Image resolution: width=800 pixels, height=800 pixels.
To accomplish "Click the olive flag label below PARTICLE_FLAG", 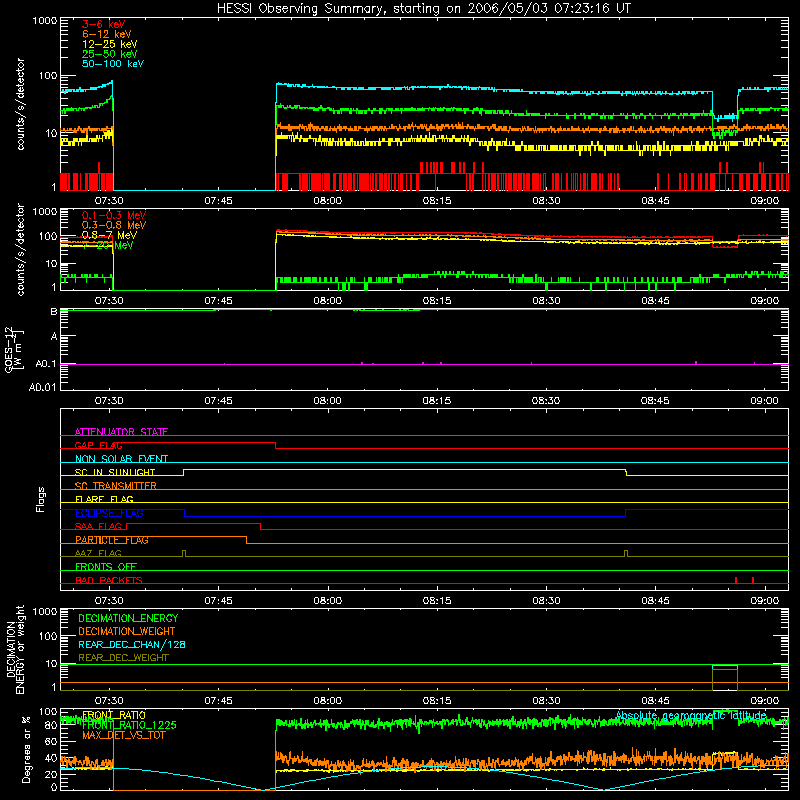I will [98, 553].
